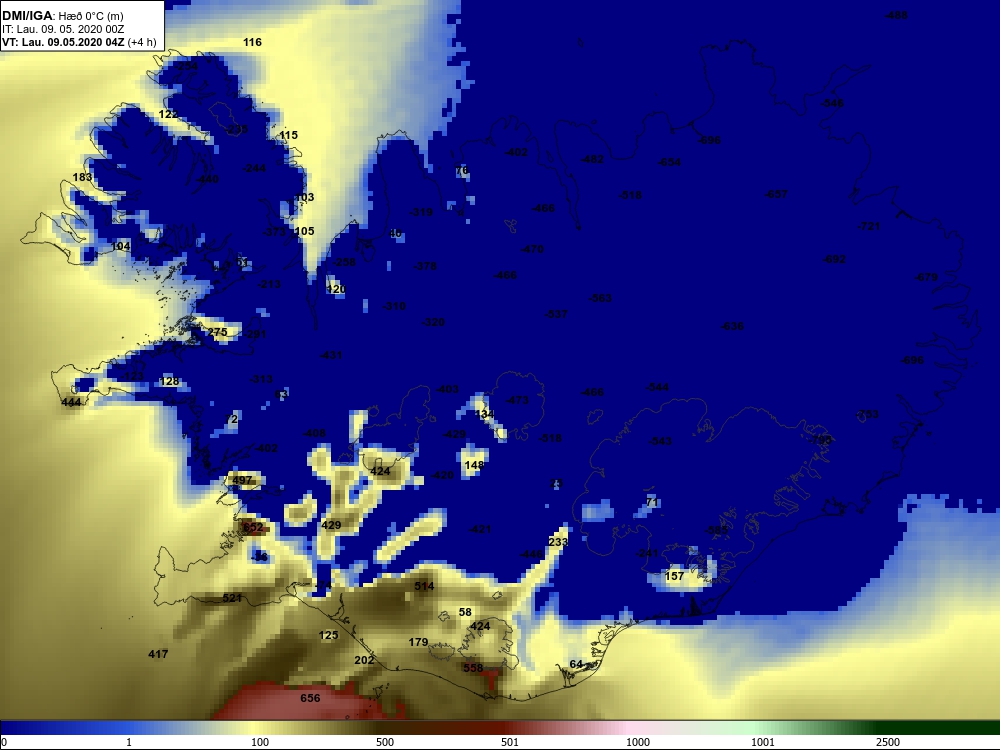
Task: Click the legend label '2500'
Action: point(888,742)
